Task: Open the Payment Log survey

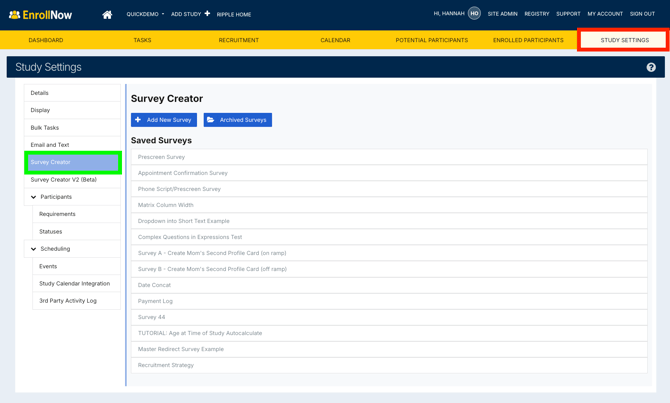Action: click(x=155, y=301)
